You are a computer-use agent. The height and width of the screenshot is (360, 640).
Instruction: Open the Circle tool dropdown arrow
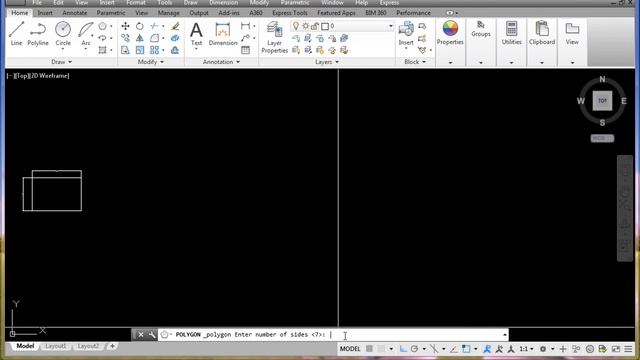coord(63,49)
